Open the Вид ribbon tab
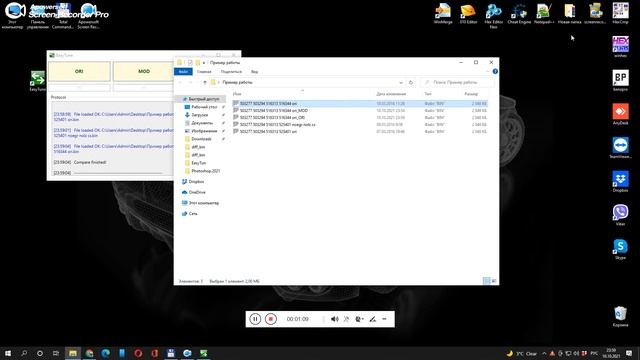Viewport: 640px width, 360px height. pyautogui.click(x=254, y=72)
